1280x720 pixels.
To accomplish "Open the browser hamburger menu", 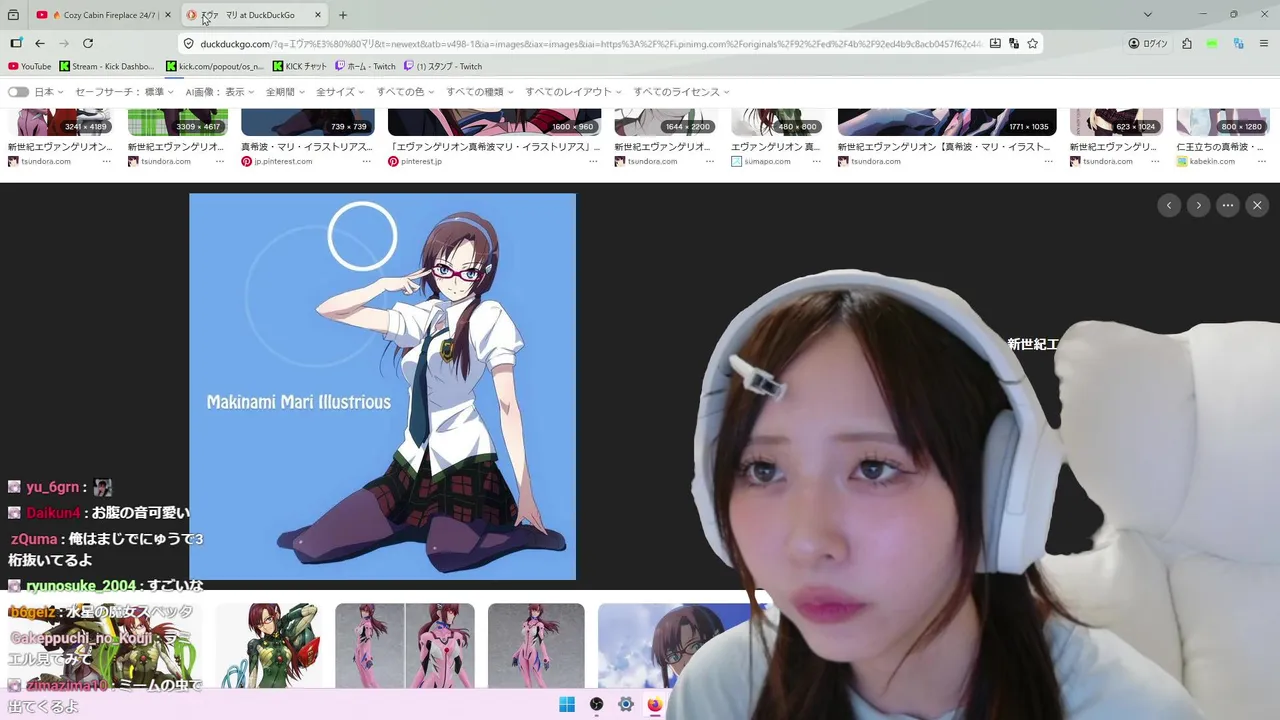I will click(1264, 43).
